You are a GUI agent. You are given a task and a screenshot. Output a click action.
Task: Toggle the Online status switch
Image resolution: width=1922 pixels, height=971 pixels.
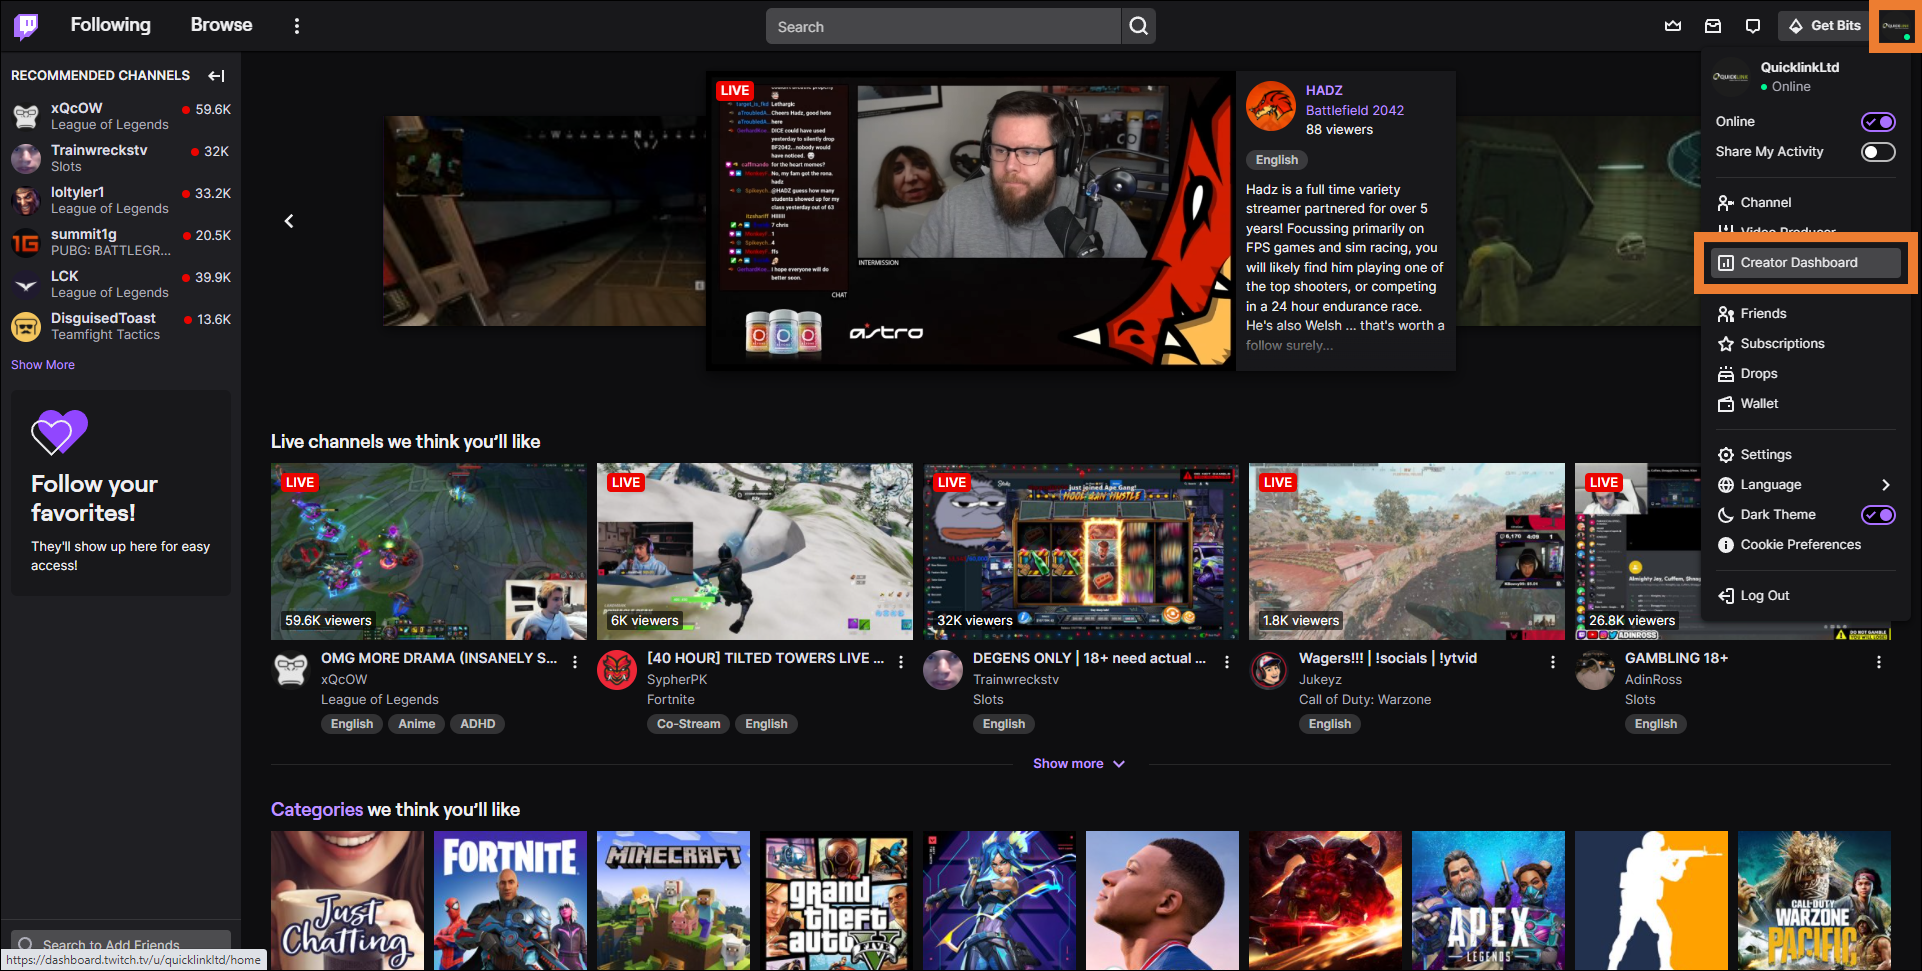point(1877,122)
